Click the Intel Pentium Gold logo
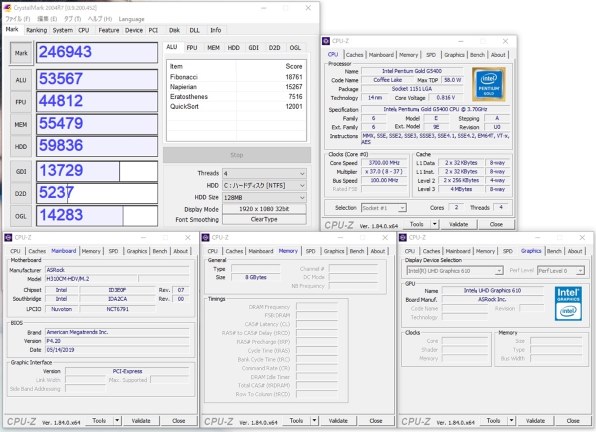 point(488,84)
